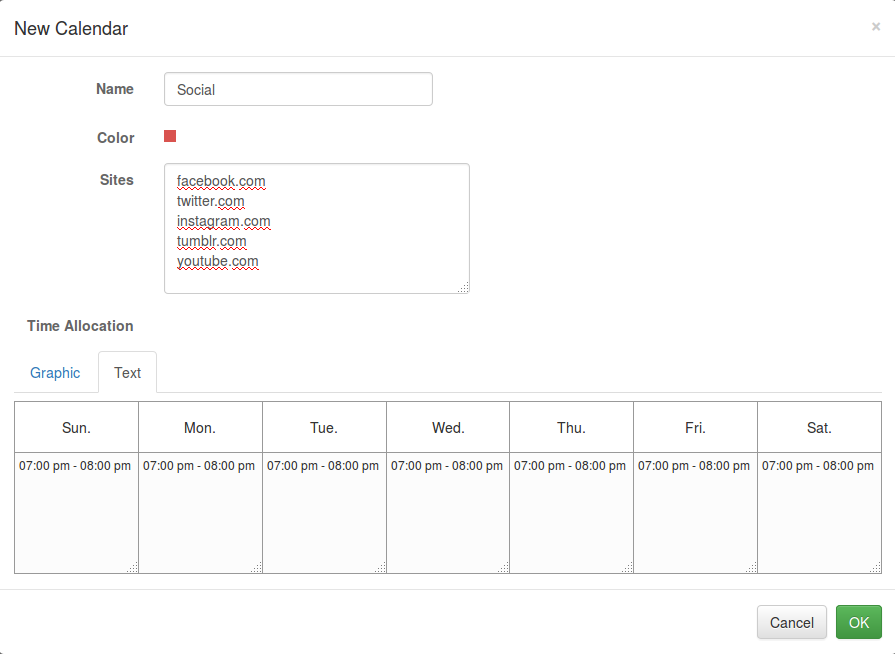Click the Thursday time allocation text box

[571, 512]
